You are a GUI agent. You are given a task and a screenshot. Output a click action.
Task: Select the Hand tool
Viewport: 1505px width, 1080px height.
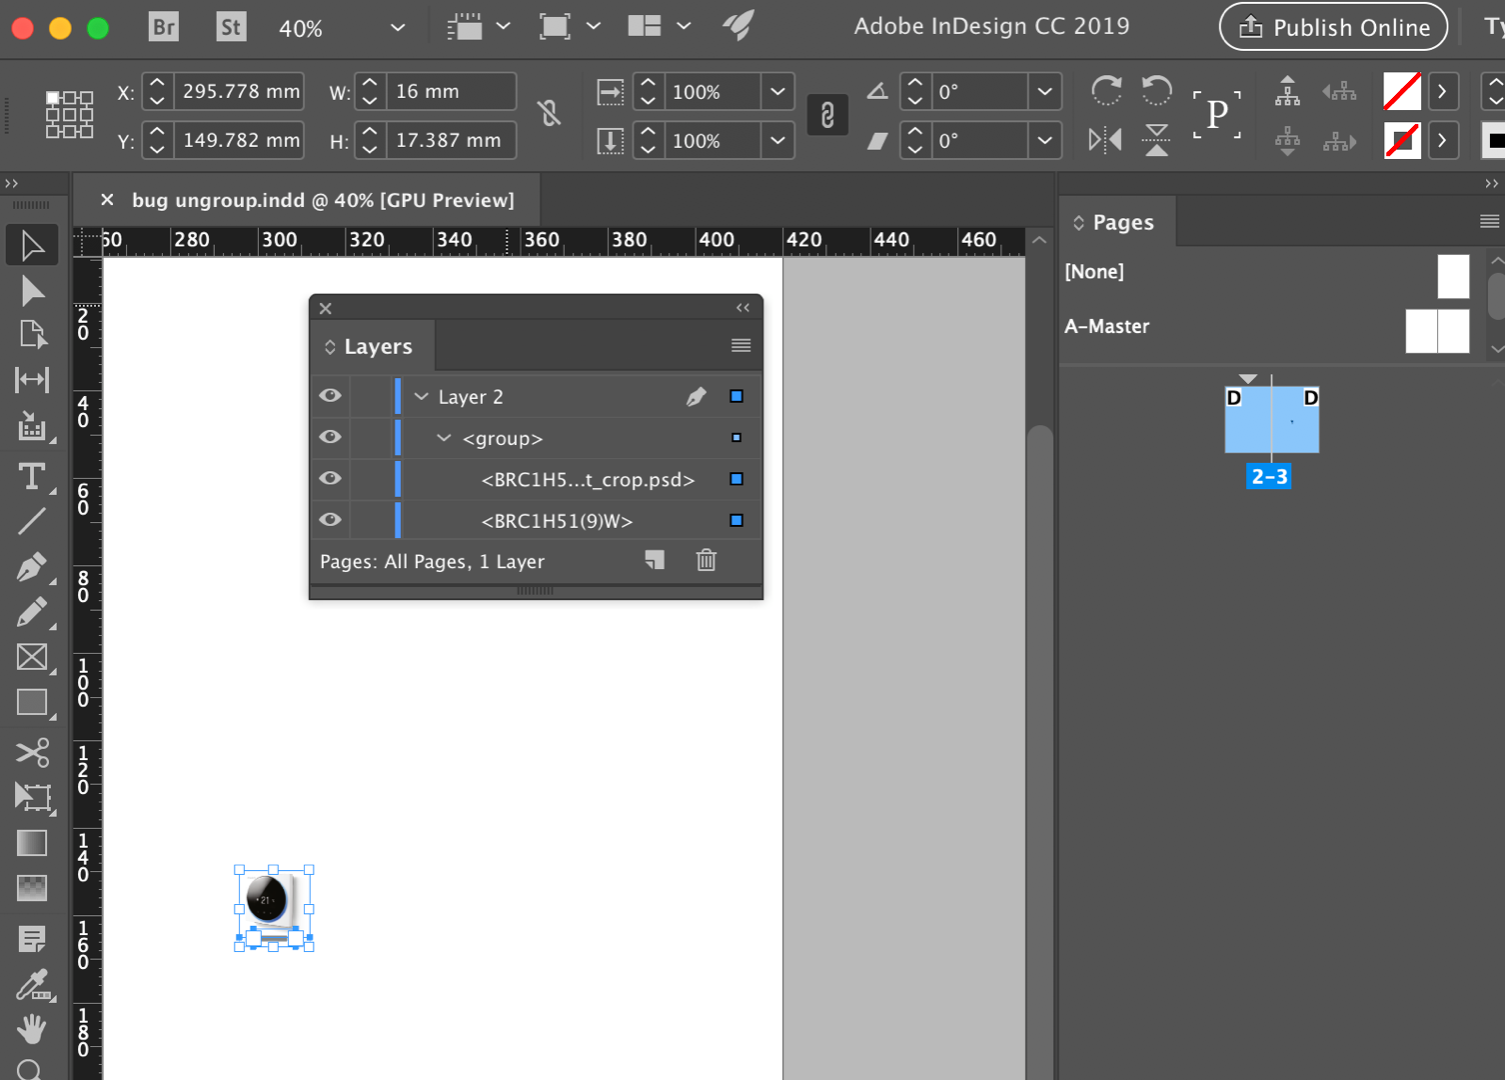[33, 1030]
